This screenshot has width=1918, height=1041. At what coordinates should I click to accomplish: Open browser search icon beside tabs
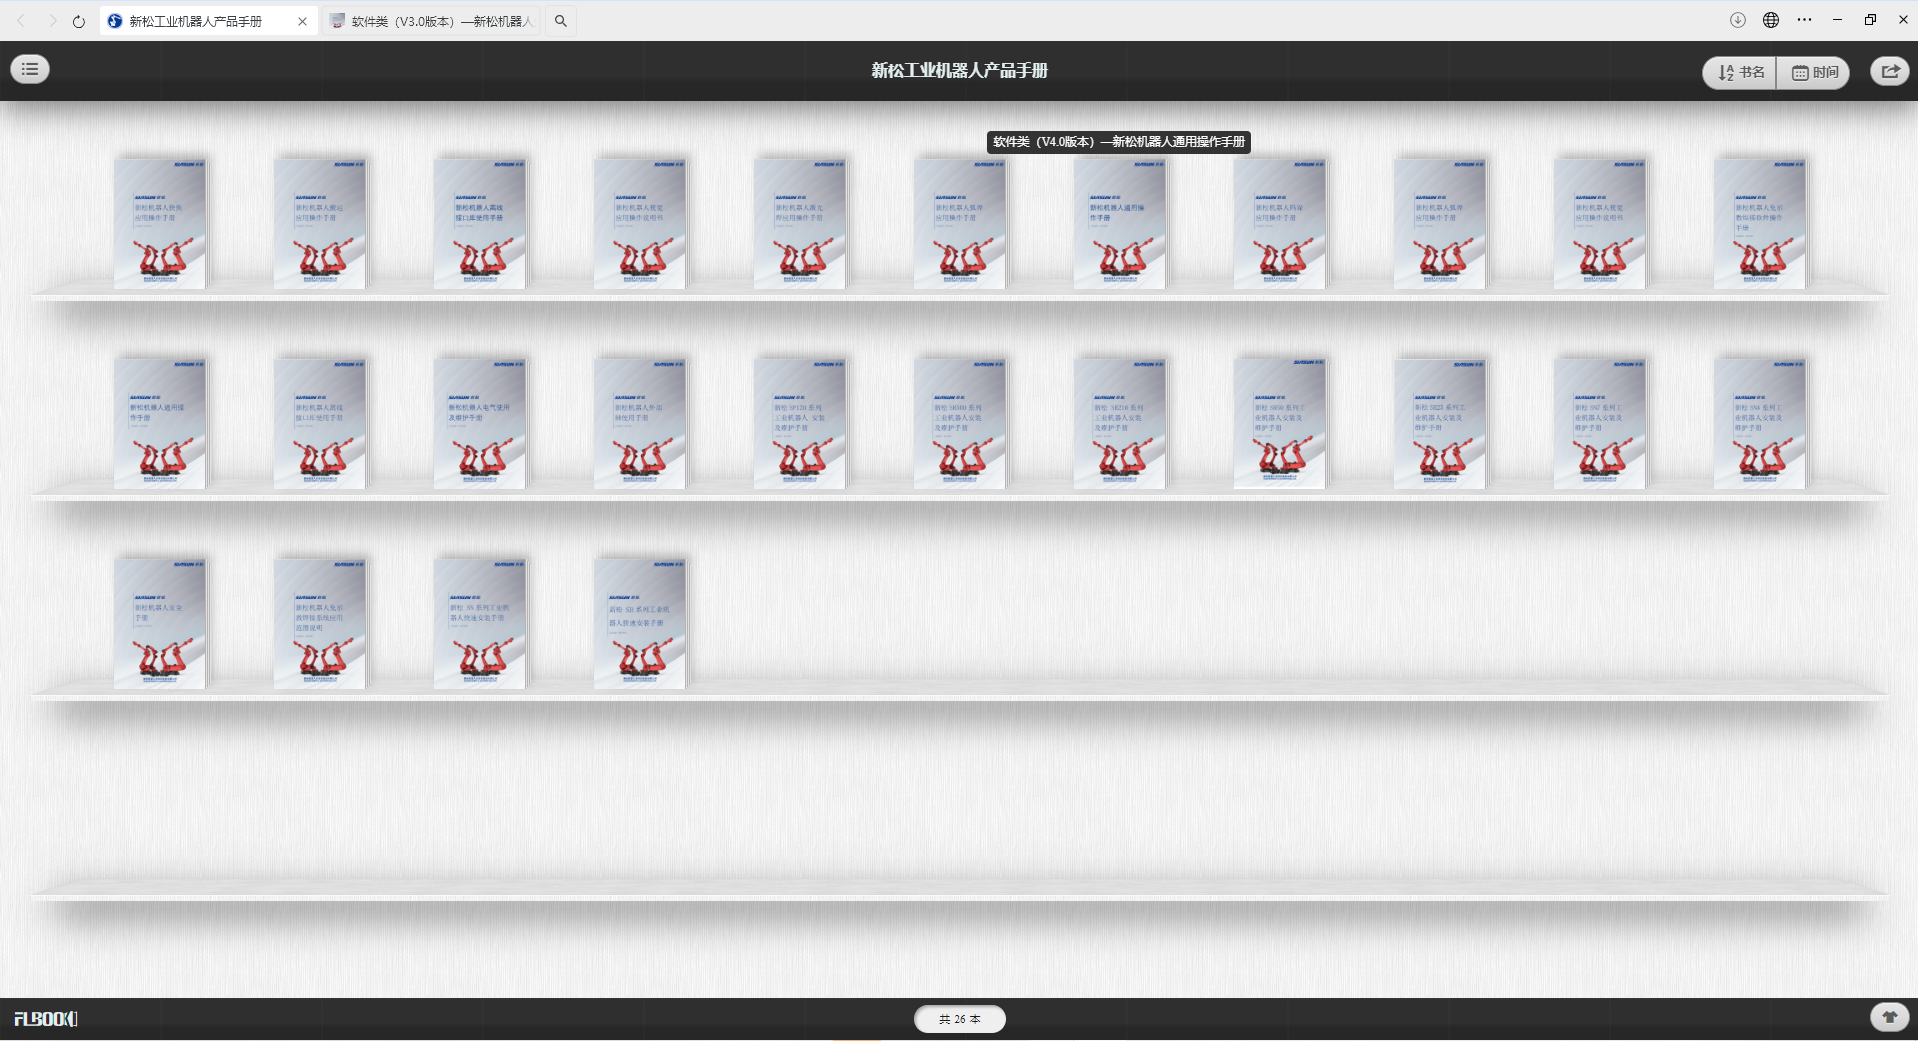pyautogui.click(x=561, y=21)
